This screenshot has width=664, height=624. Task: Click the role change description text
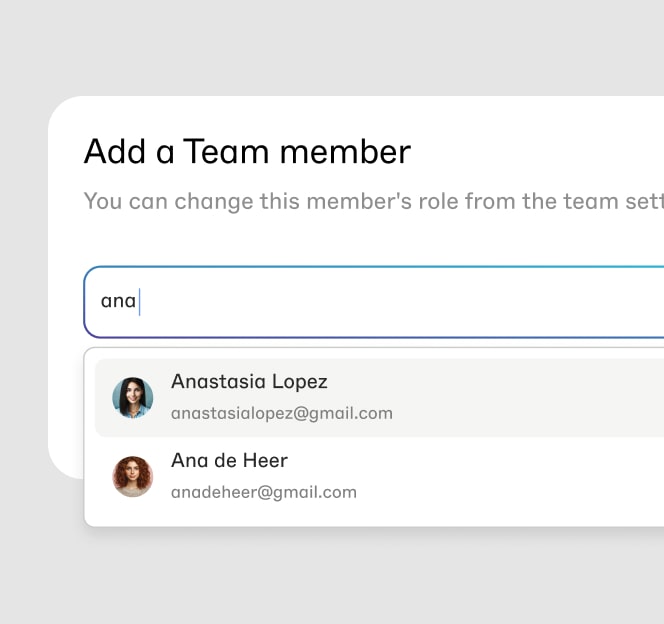pyautogui.click(x=374, y=202)
